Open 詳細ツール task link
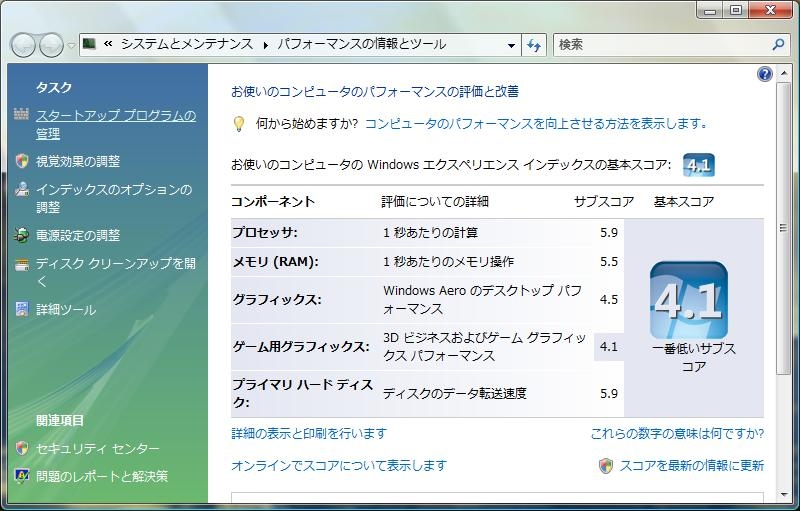This screenshot has width=800, height=511. point(66,310)
